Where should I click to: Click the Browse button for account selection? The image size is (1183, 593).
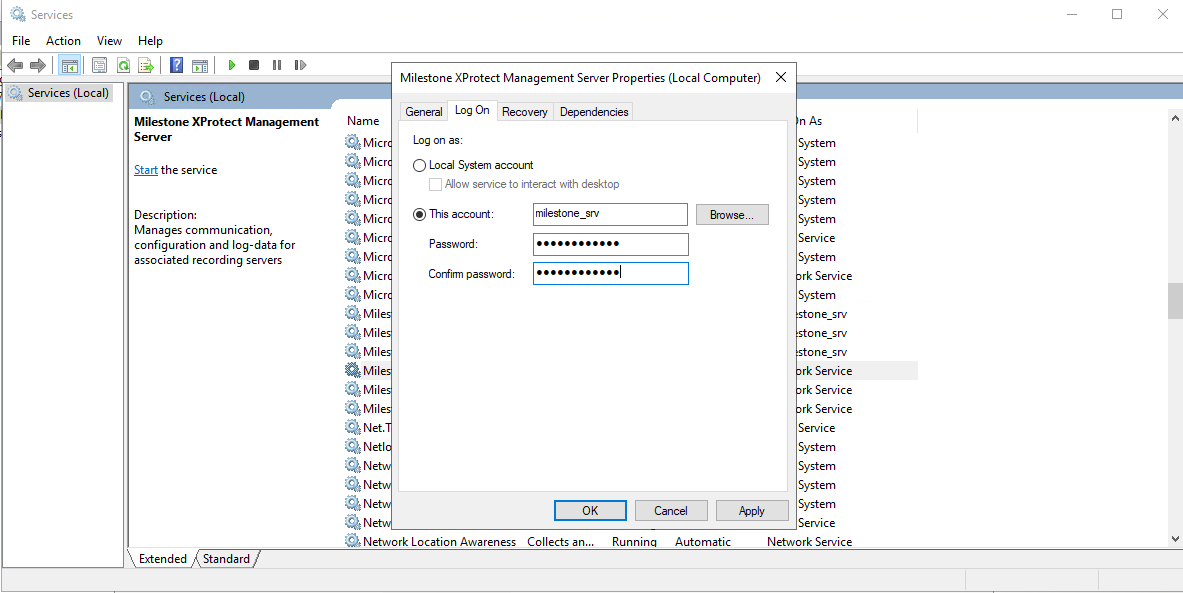tap(732, 214)
